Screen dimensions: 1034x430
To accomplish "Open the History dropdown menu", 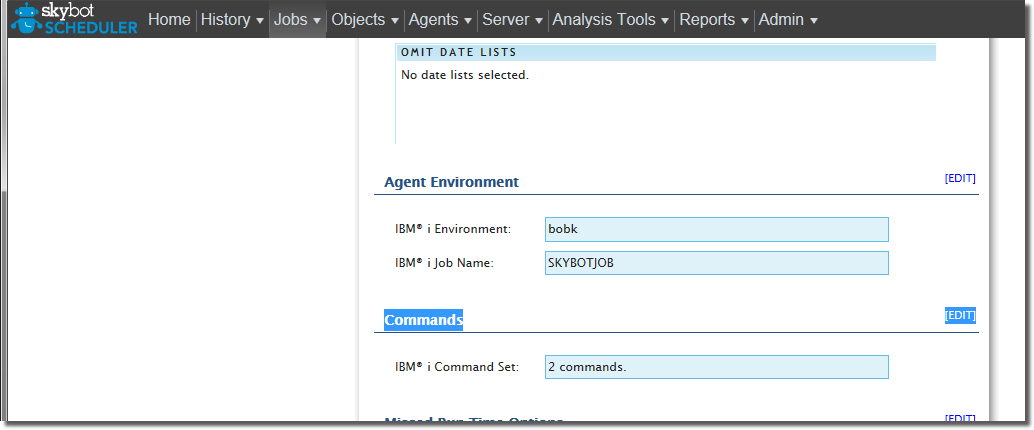I will pyautogui.click(x=232, y=20).
